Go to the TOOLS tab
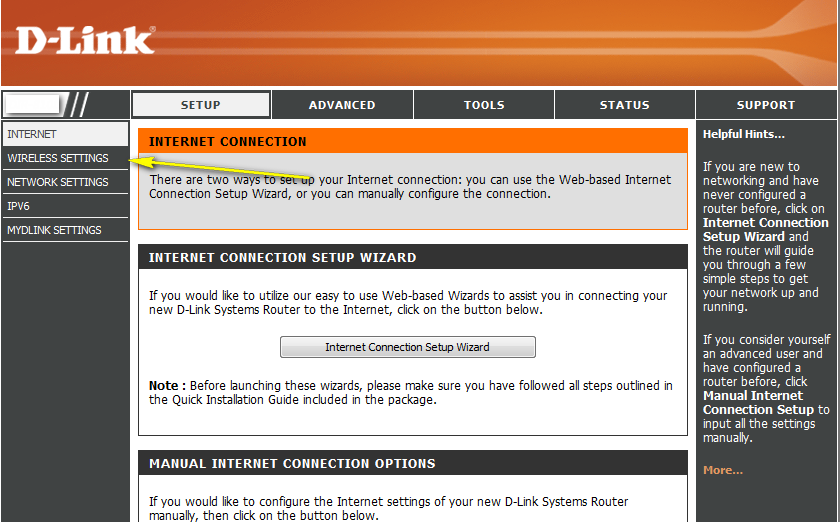This screenshot has height=522, width=840. point(484,105)
